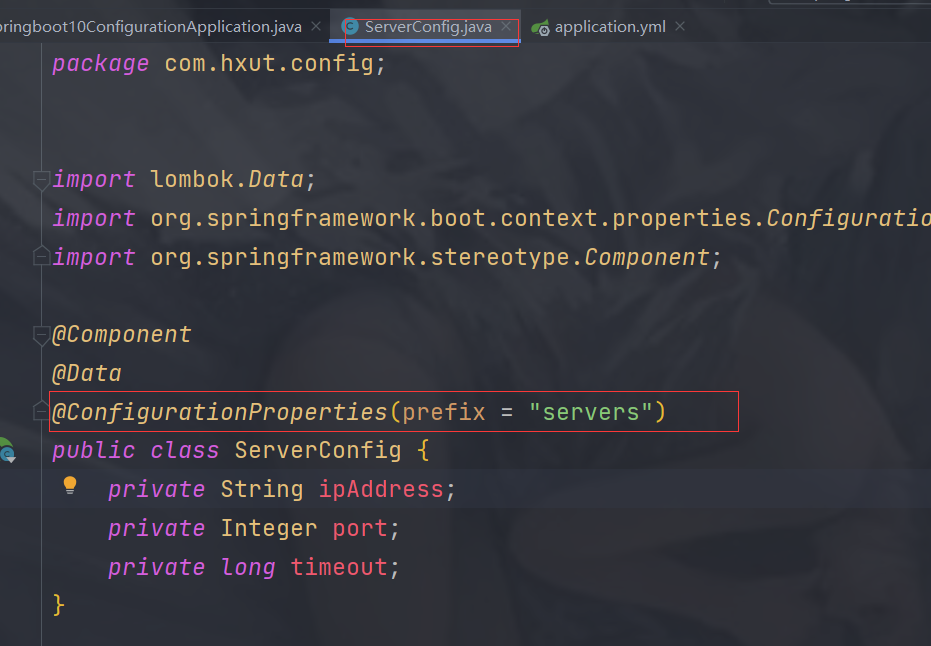This screenshot has width=931, height=646.
Task: Switch to the application.yml tab
Action: coord(609,27)
